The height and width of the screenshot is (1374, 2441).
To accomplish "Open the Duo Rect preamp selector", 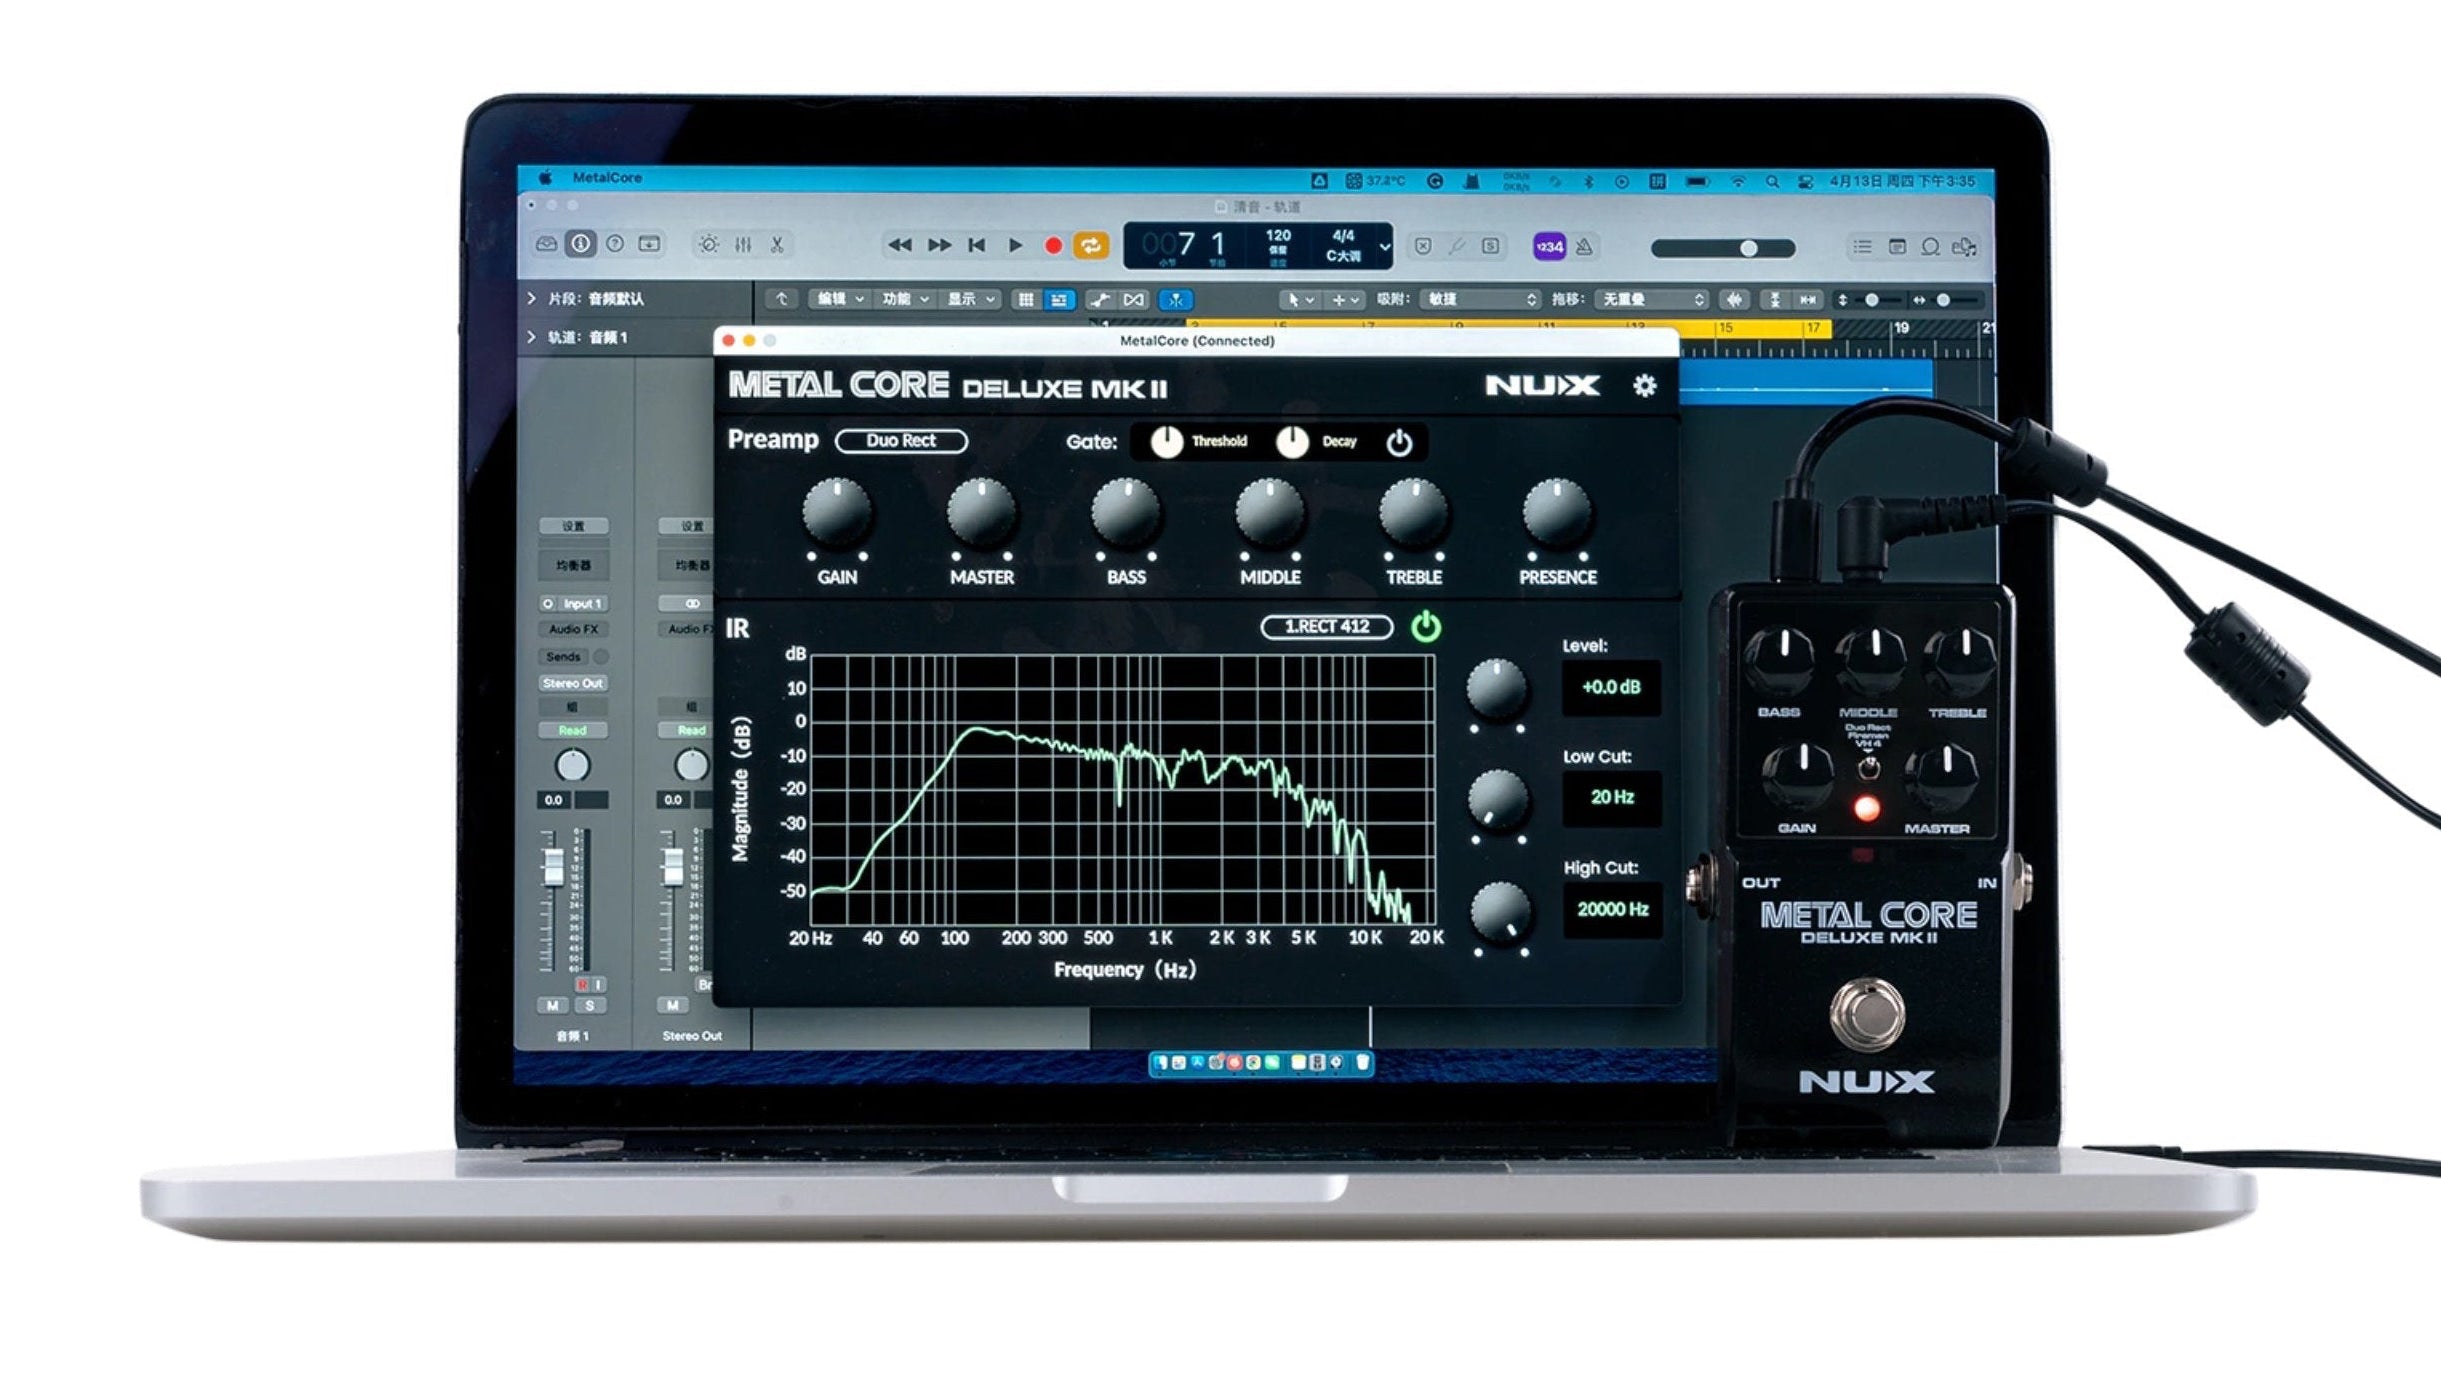I will tap(901, 441).
